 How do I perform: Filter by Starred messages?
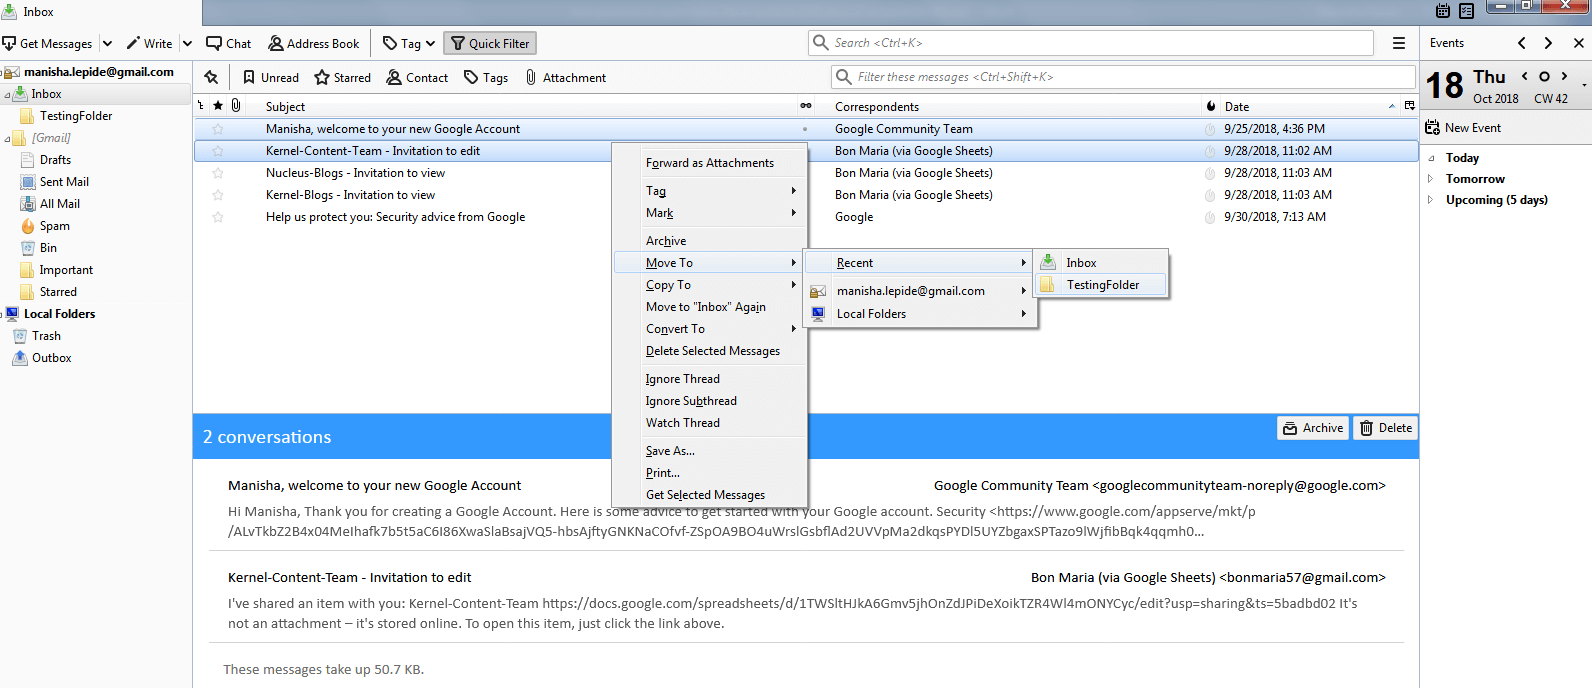click(x=343, y=77)
